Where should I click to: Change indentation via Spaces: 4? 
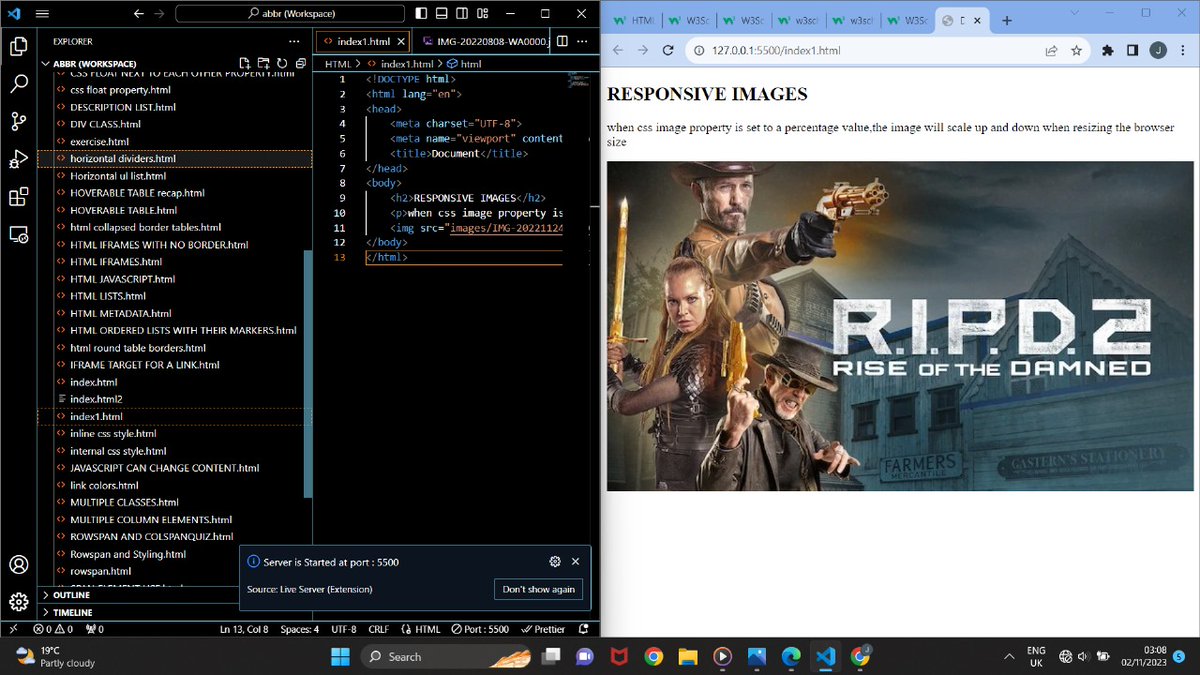pos(300,629)
